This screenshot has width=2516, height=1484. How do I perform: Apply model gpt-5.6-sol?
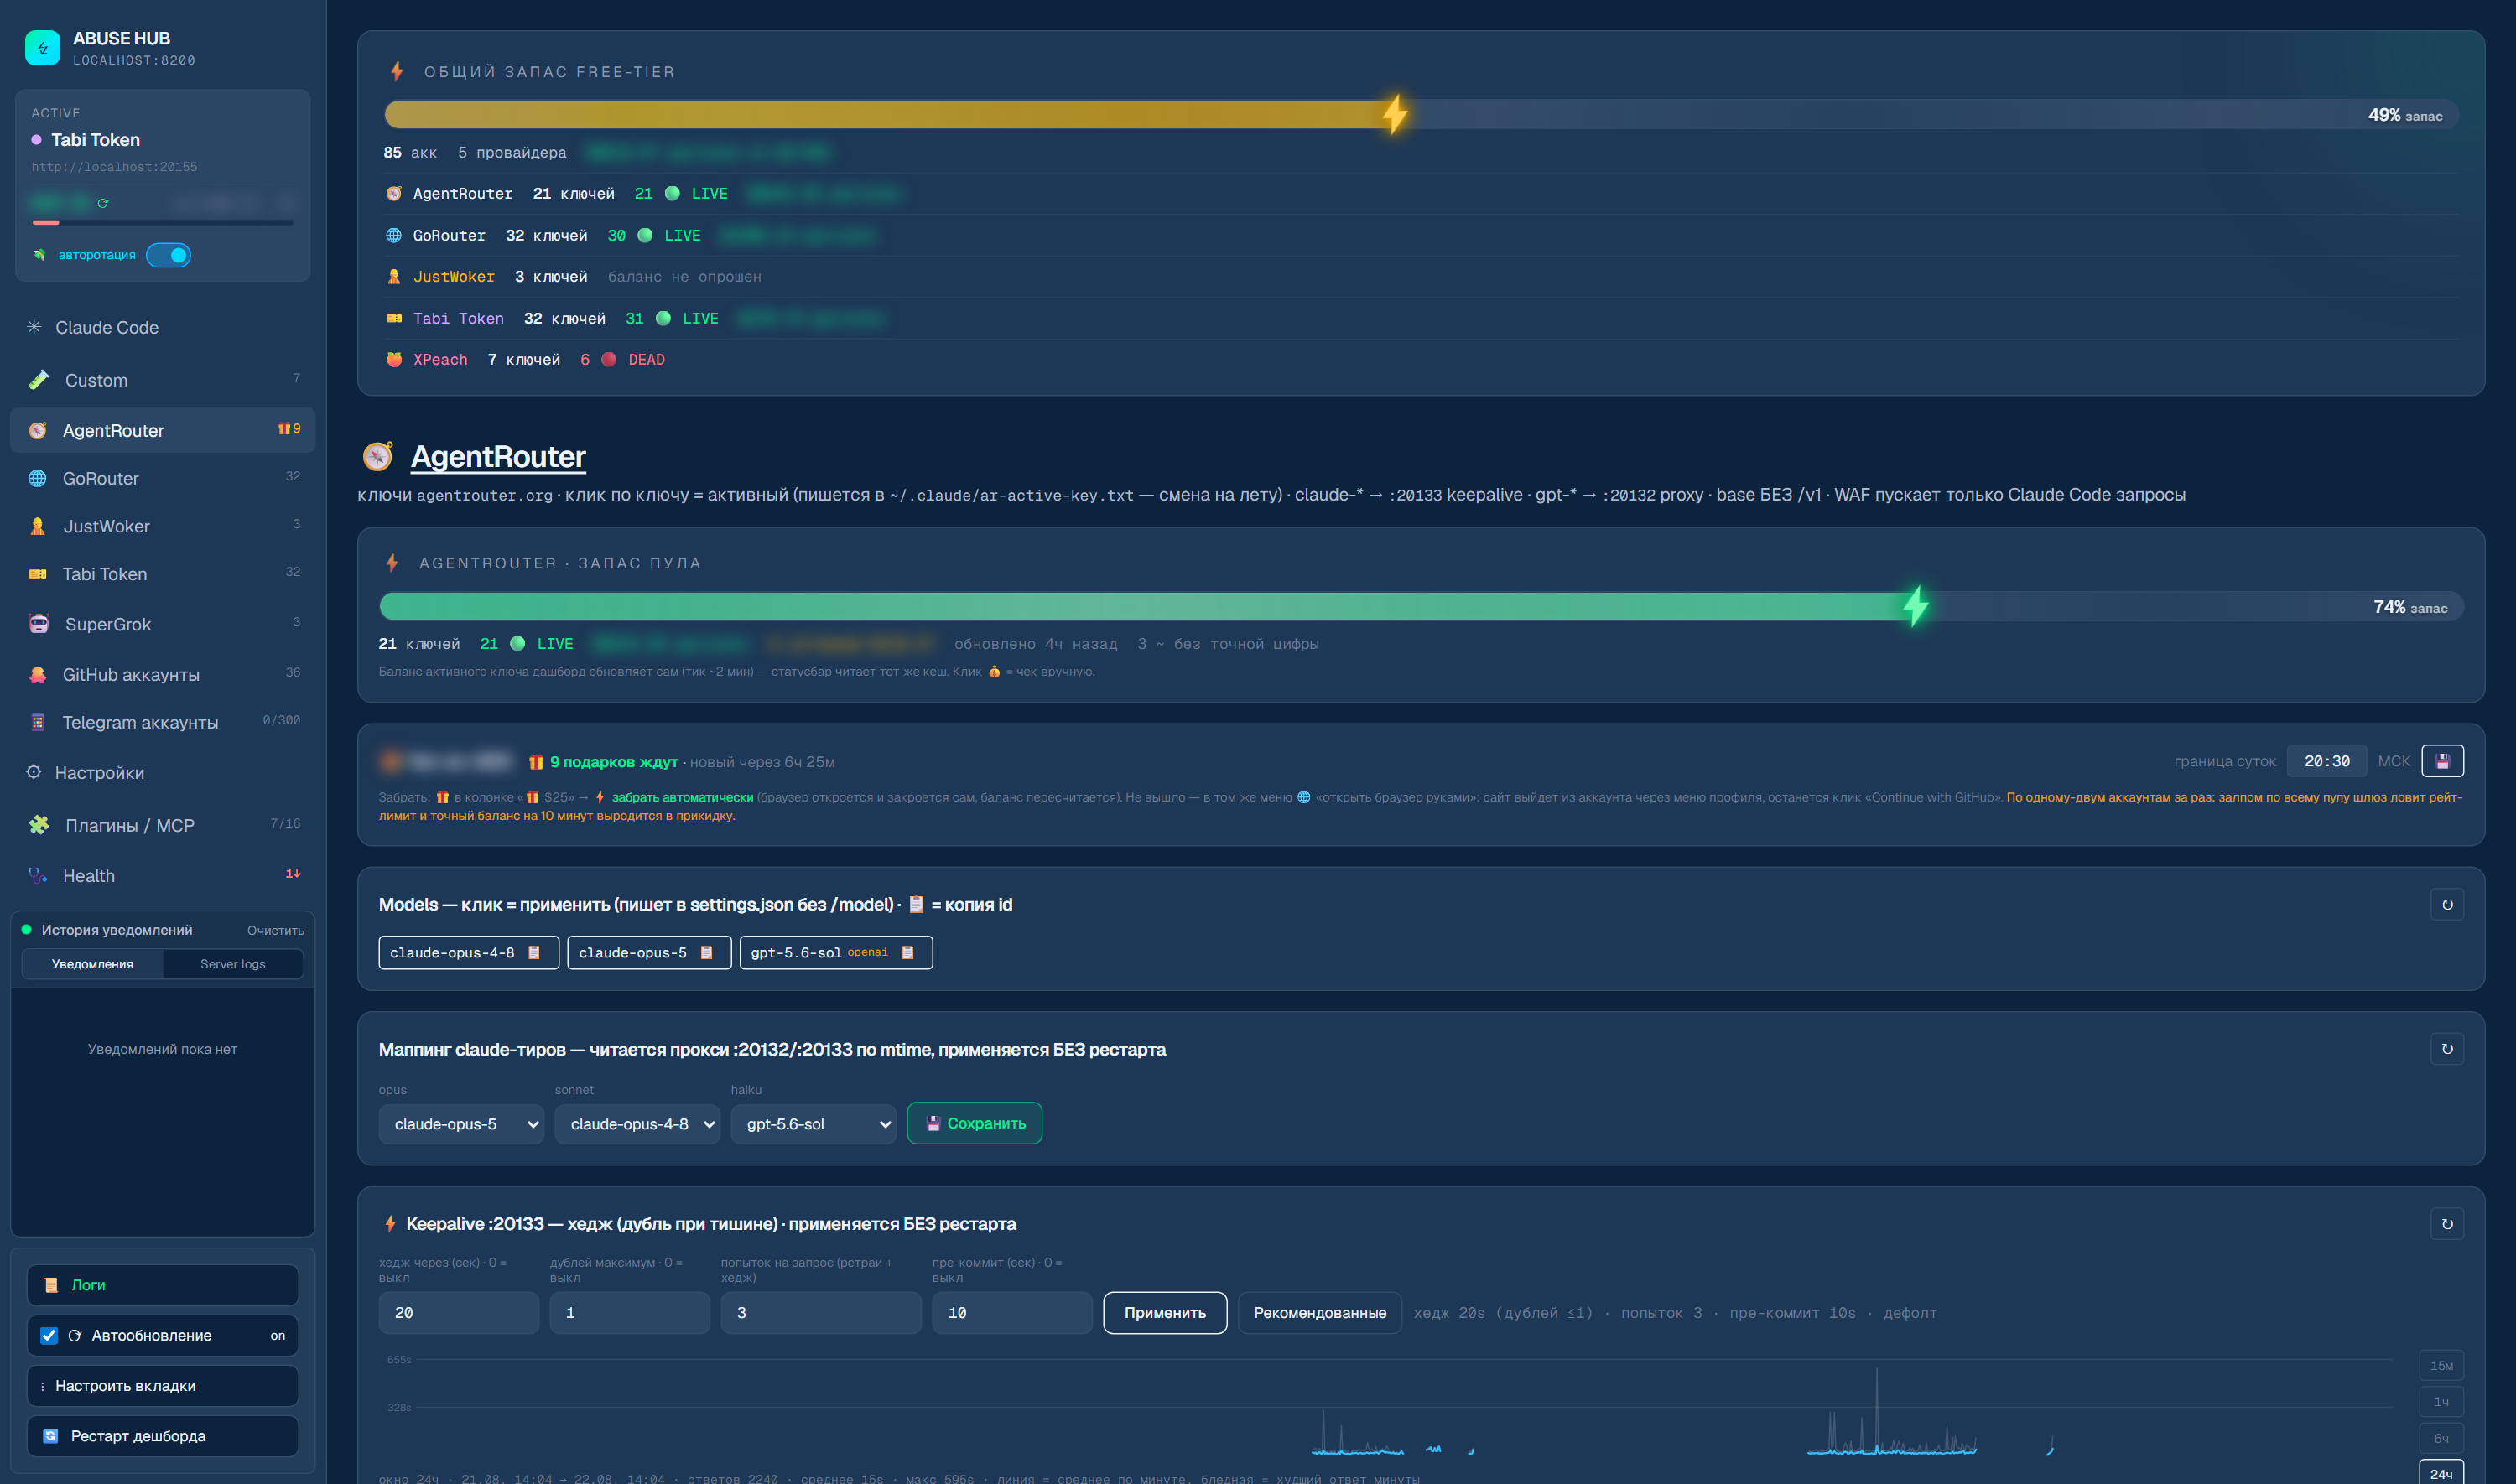(796, 953)
